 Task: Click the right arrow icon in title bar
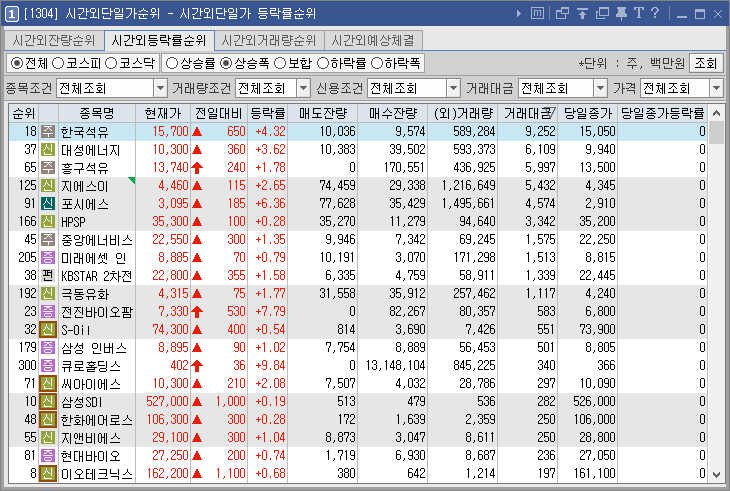(519, 13)
